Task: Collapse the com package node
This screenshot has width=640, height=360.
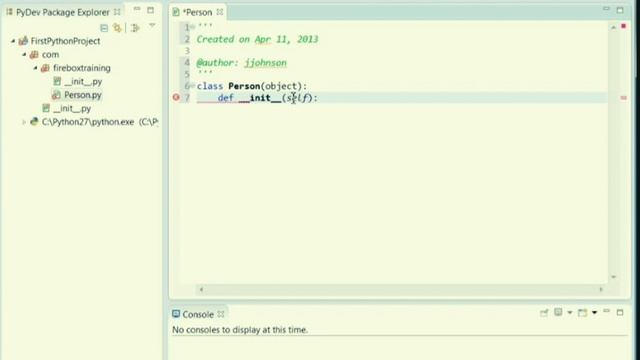Action: click(24, 54)
